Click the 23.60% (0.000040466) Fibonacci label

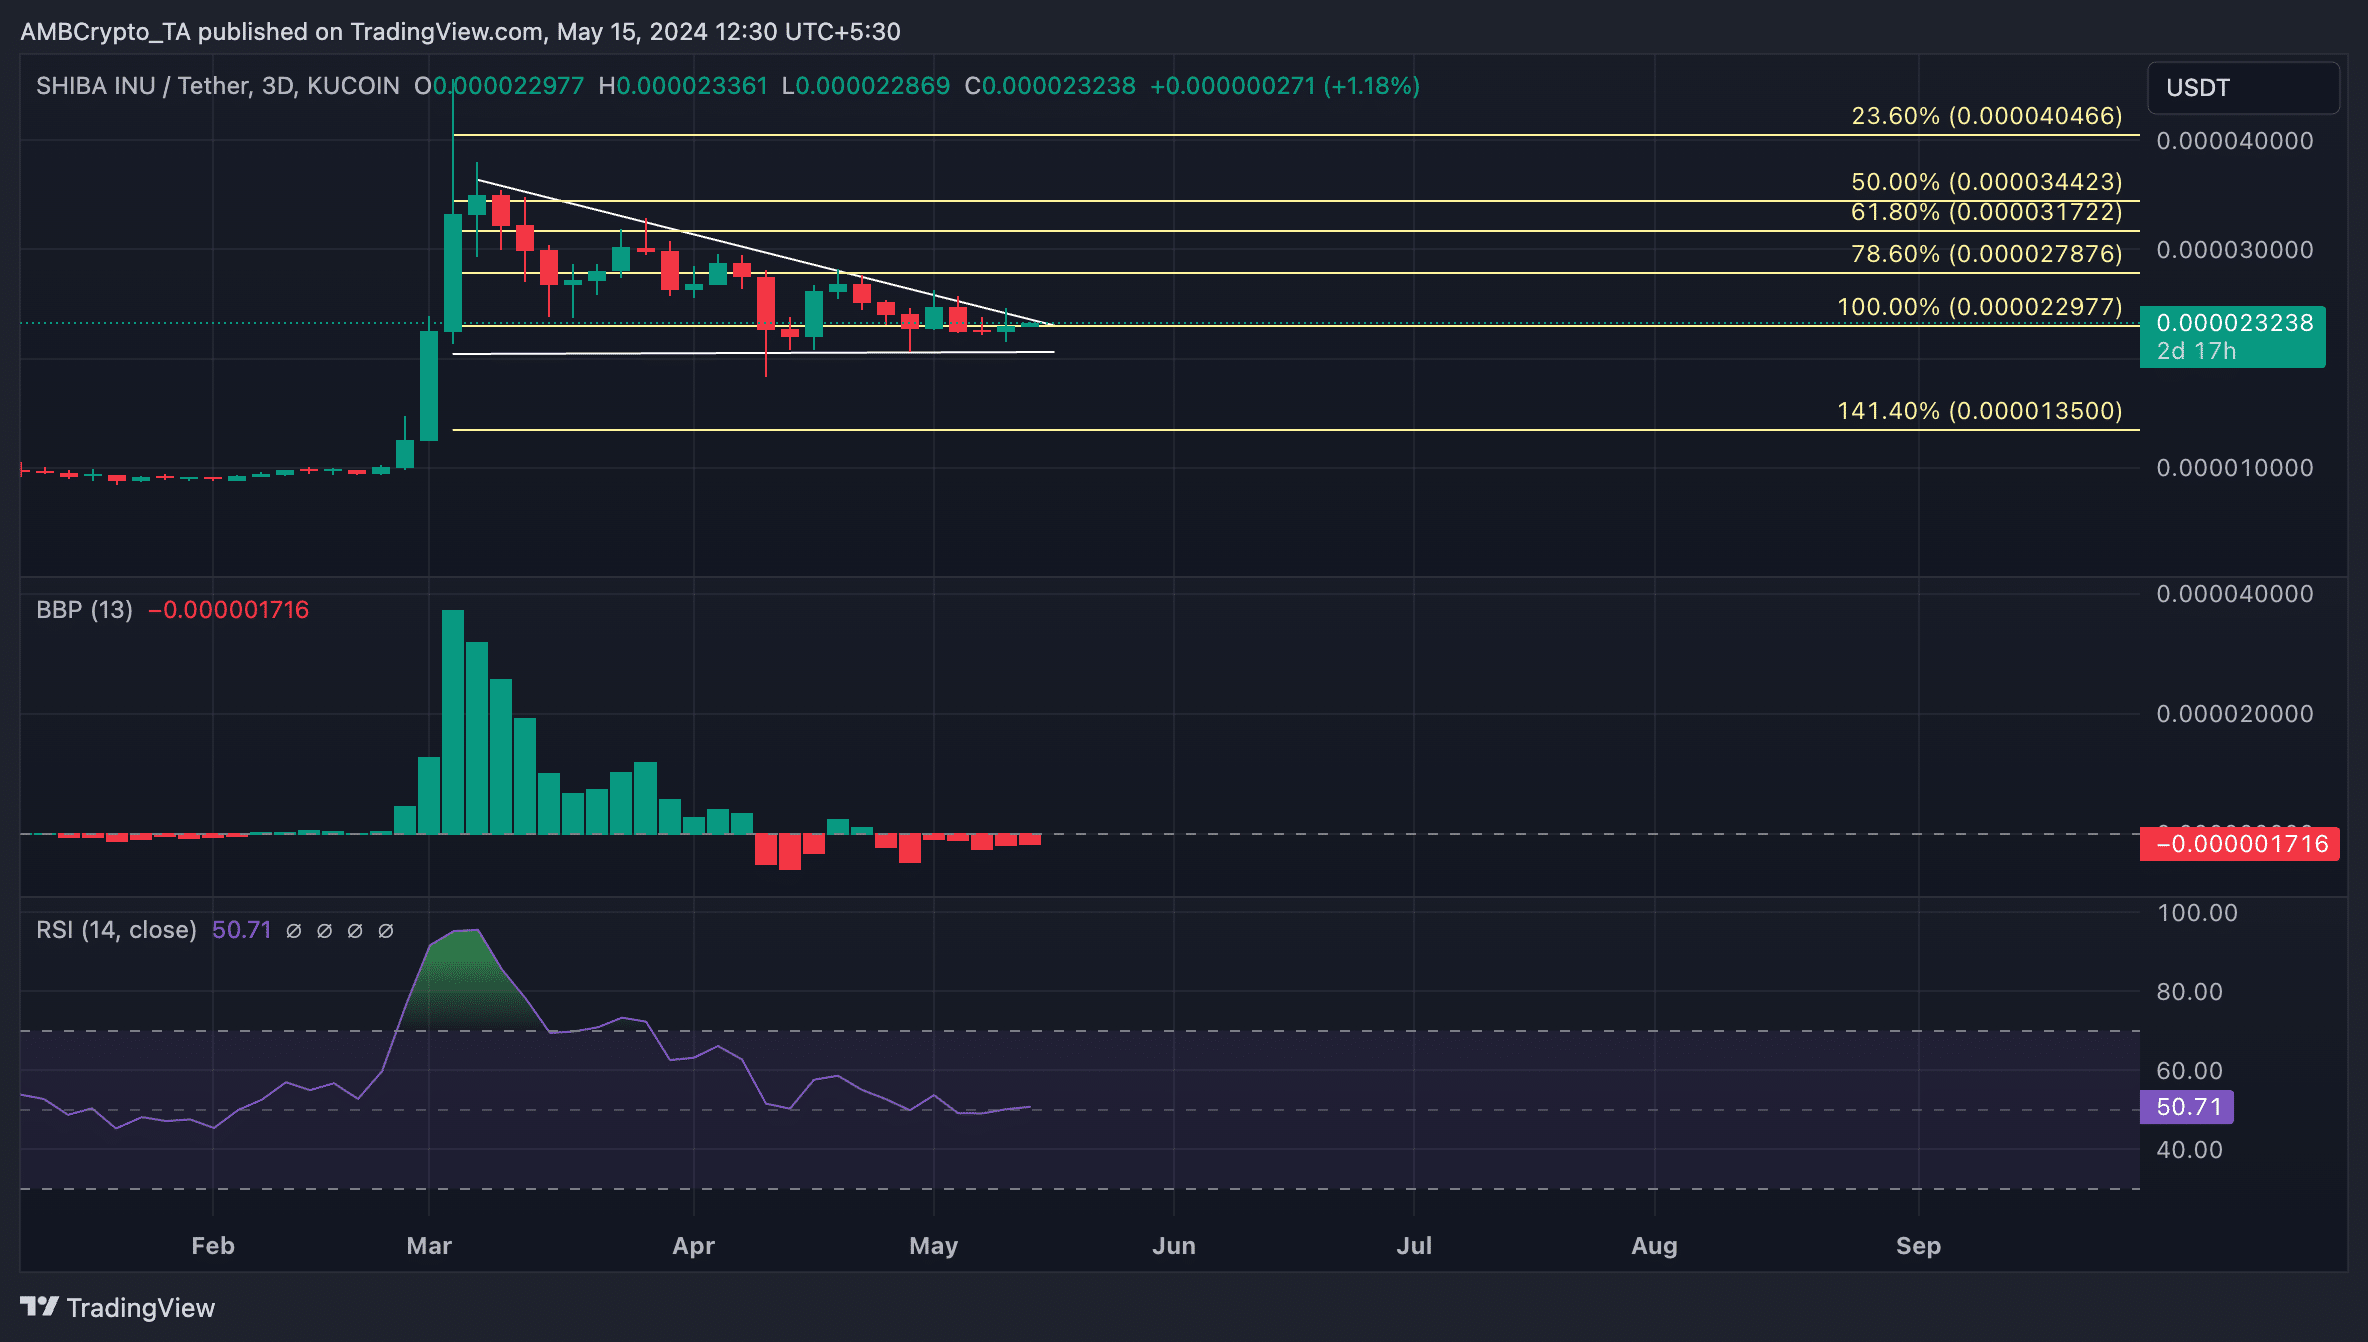[x=1987, y=116]
